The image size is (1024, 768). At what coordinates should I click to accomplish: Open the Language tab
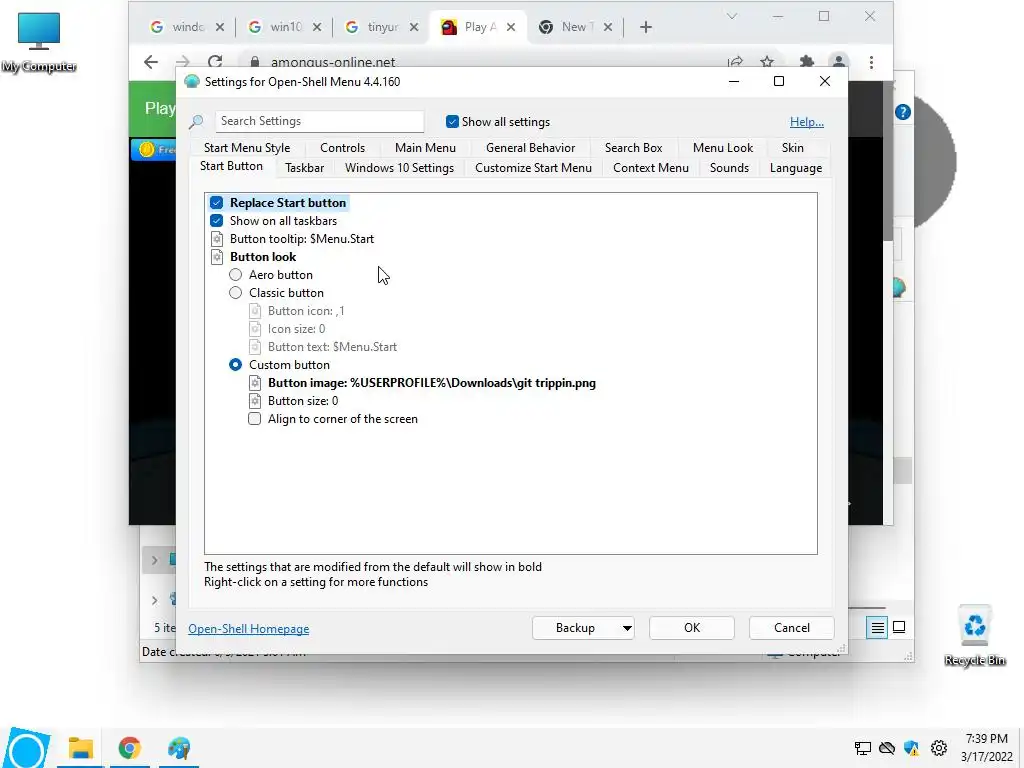(x=795, y=168)
